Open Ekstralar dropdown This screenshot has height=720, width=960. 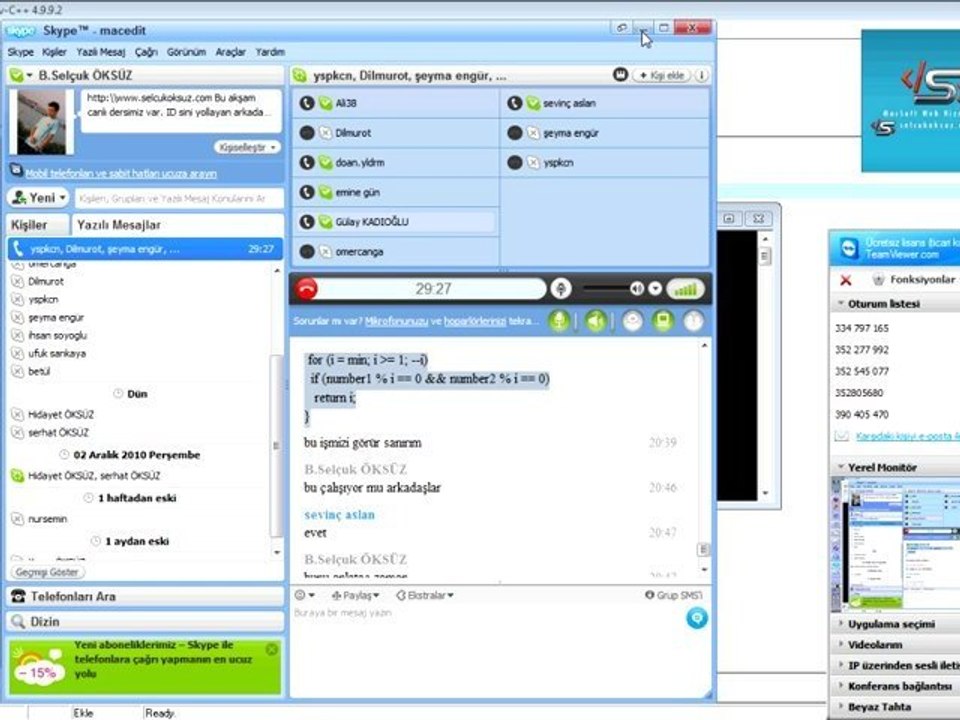point(424,595)
